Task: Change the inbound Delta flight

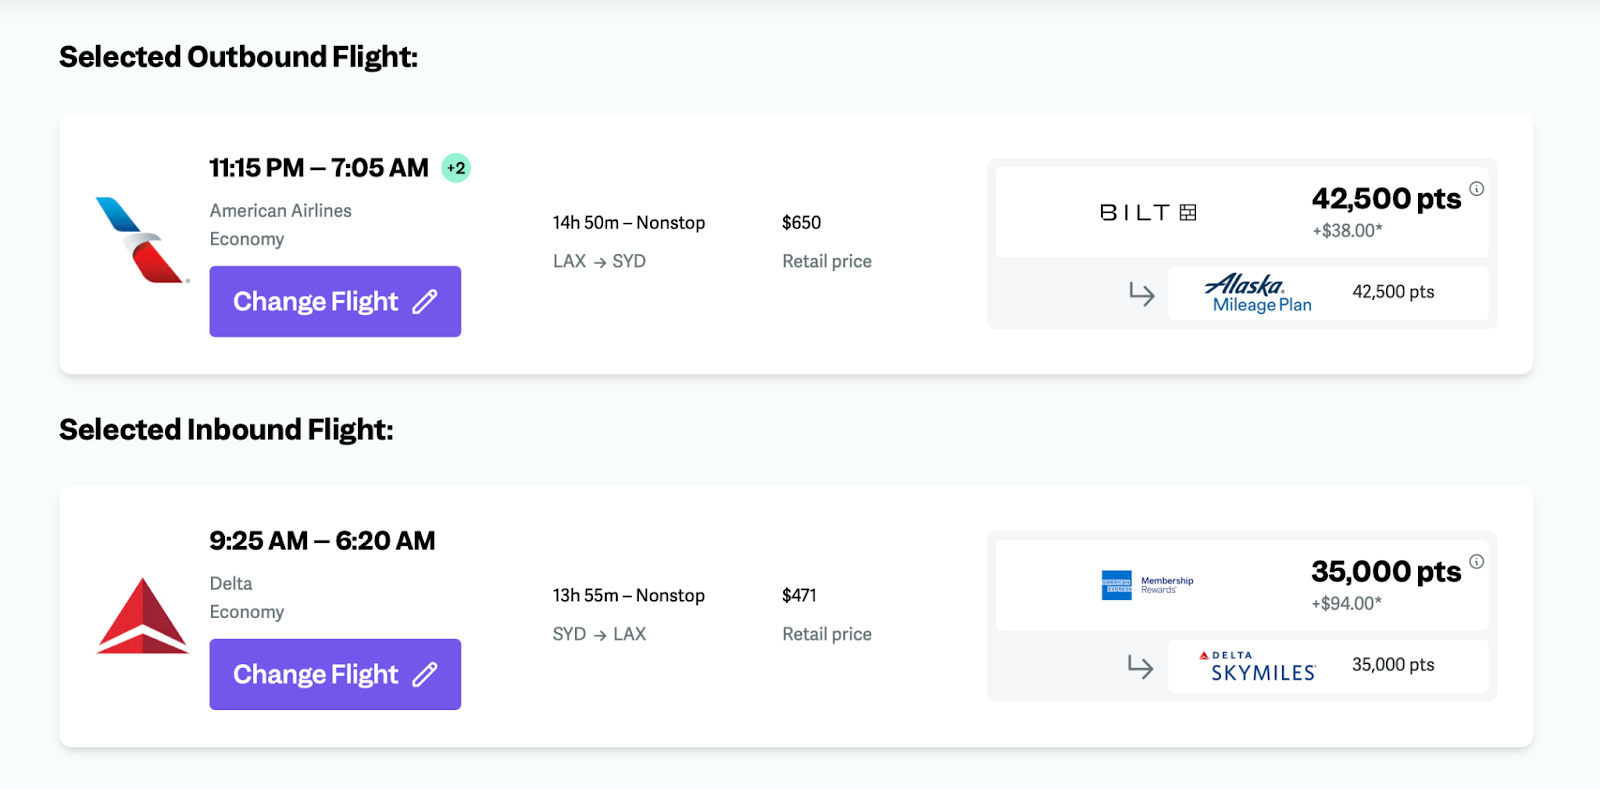Action: click(315, 674)
